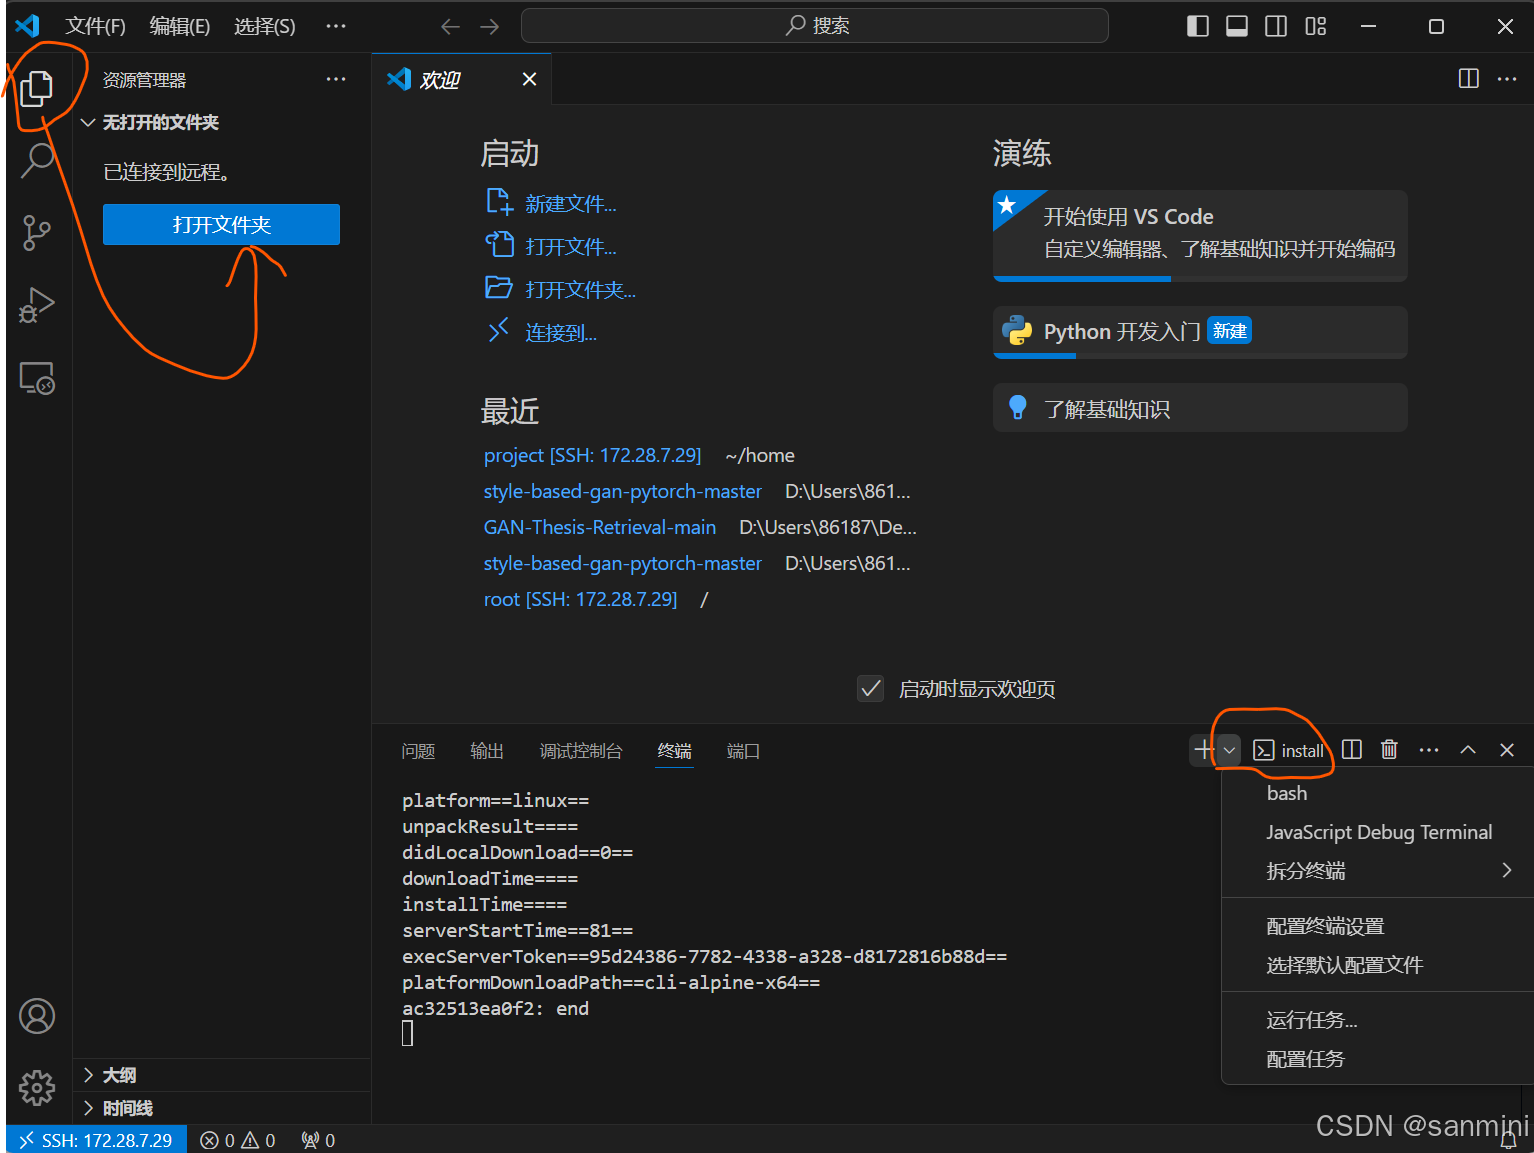Open the Remote Explorer icon

tap(37, 378)
